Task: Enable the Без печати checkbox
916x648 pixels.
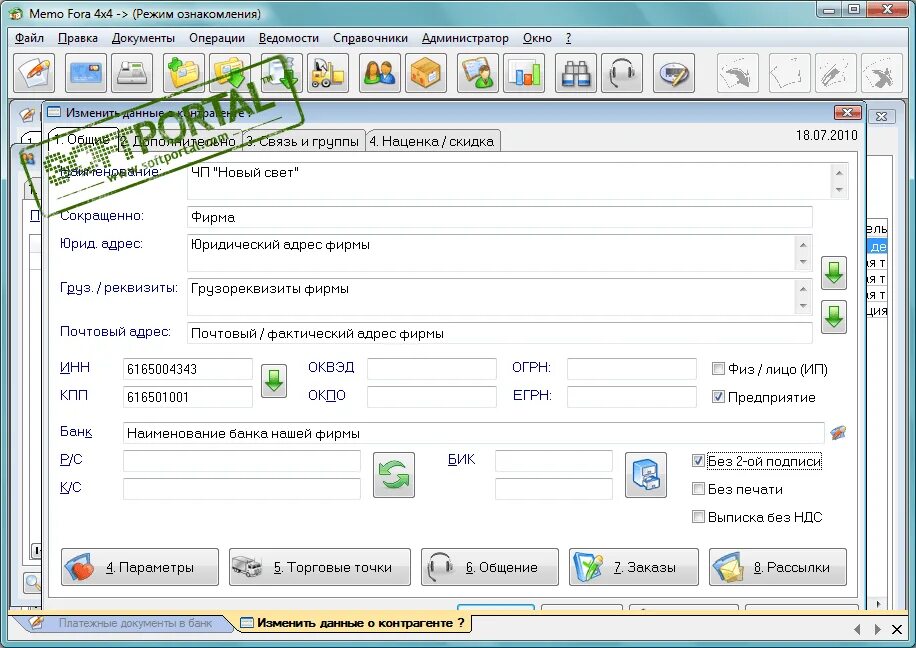Action: point(698,488)
